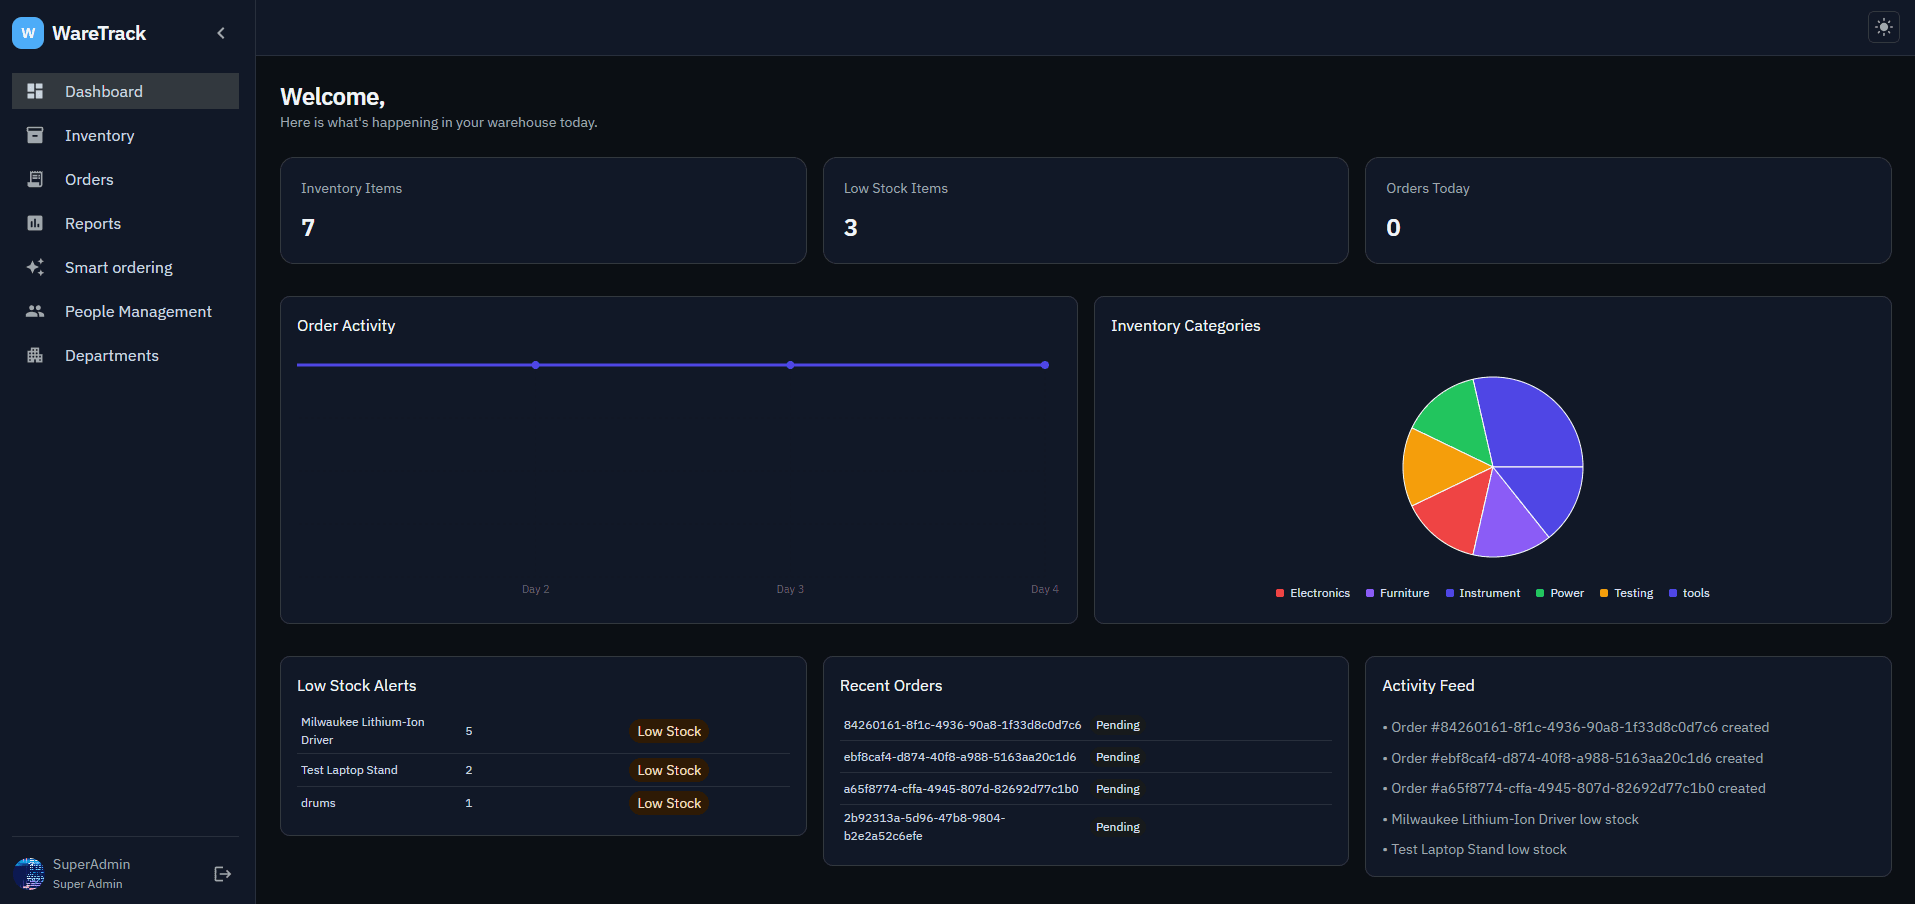The image size is (1915, 904).
Task: Open People Management via its sidebar icon
Action: 35,311
